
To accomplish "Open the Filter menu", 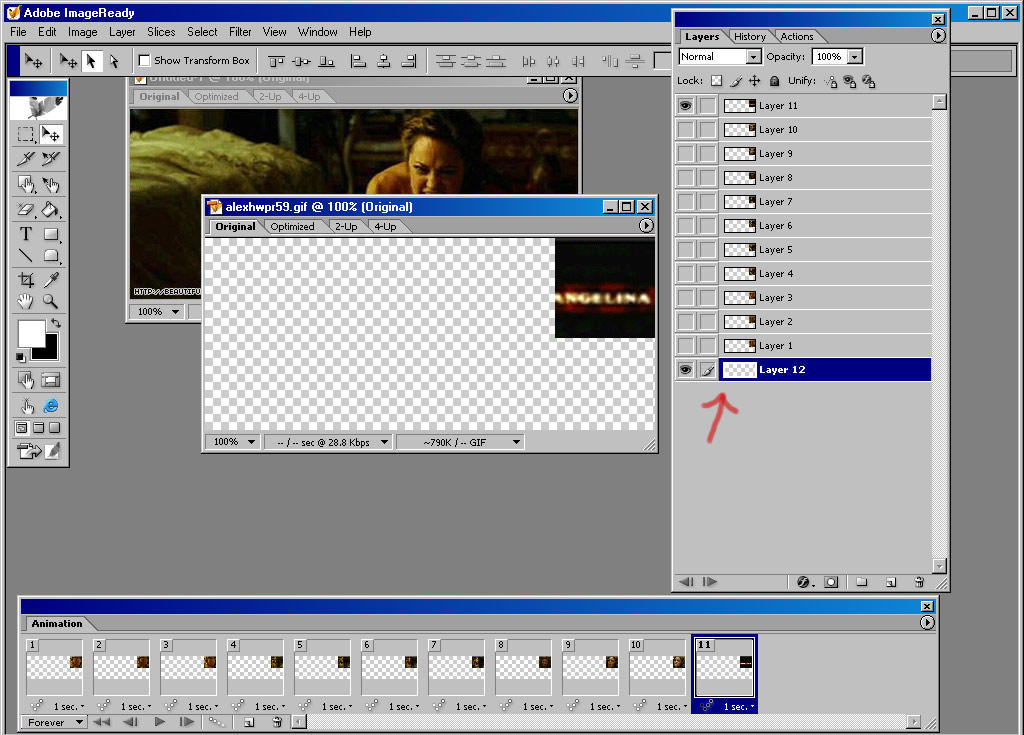I will click(240, 32).
